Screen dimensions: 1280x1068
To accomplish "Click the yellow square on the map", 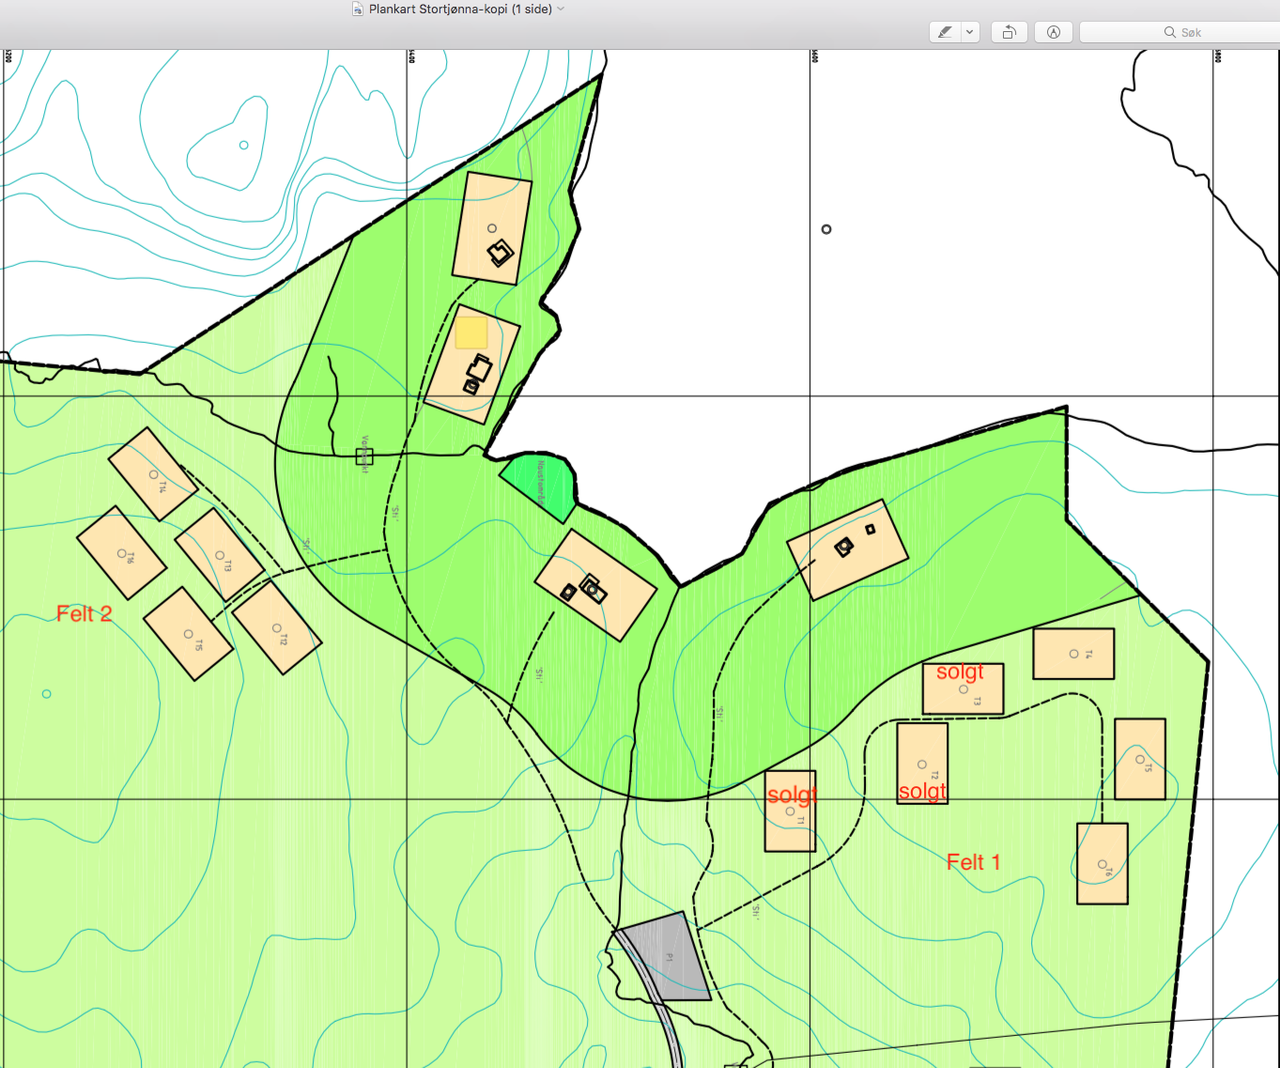I will pyautogui.click(x=471, y=333).
